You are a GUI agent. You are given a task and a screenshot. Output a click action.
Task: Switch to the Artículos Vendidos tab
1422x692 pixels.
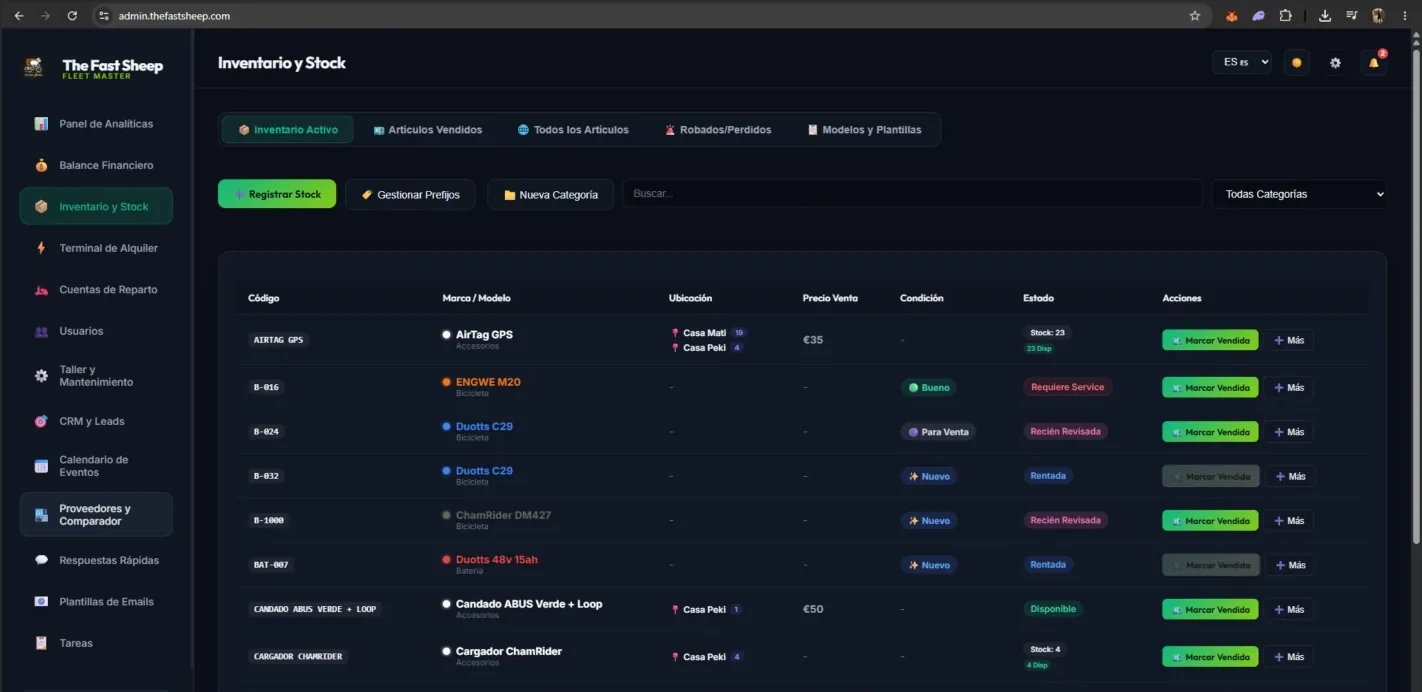428,130
